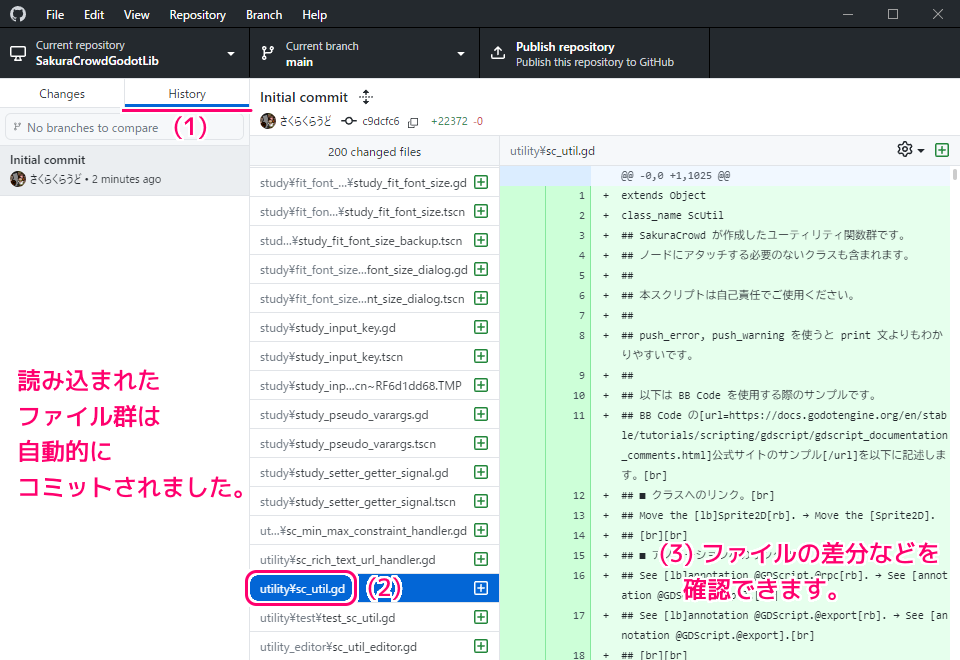Select study_input_key.tscn file
The height and width of the screenshot is (660, 960).
374,356
